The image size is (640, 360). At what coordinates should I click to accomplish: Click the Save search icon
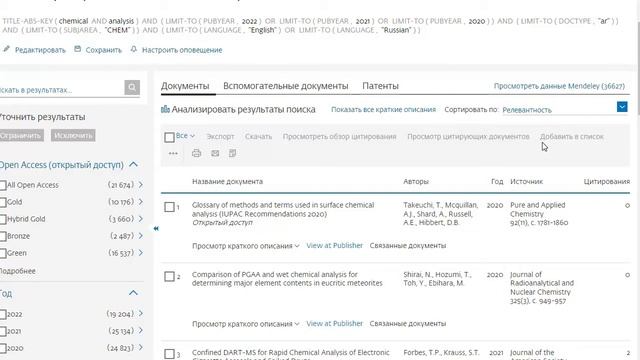click(78, 49)
